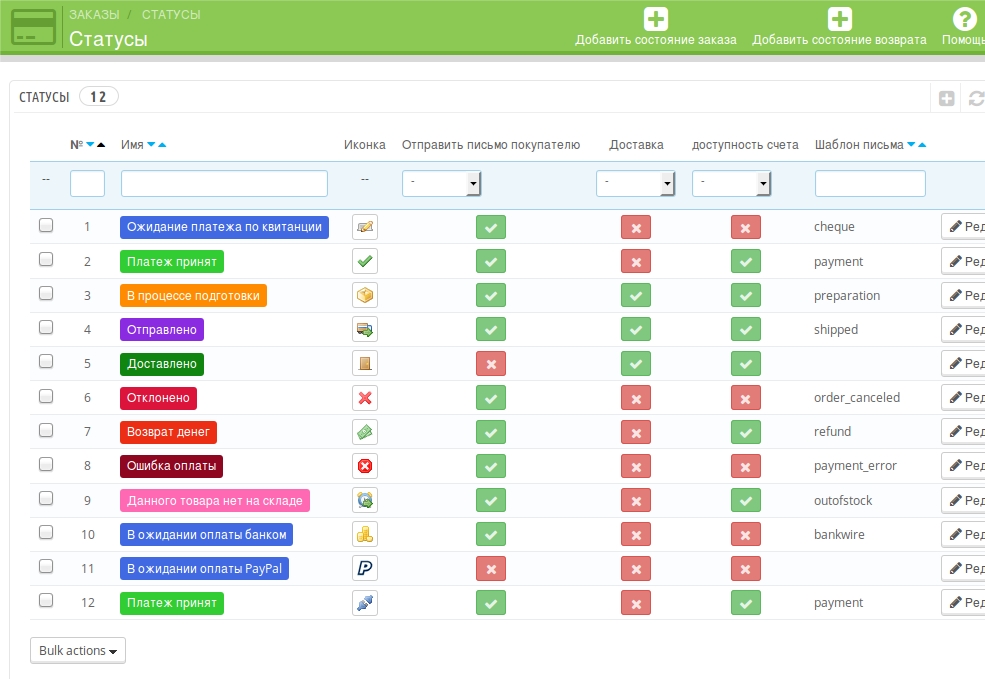The width and height of the screenshot is (985, 679).
Task: Edit Ошибка оплаты status row
Action: pyautogui.click(x=964, y=465)
